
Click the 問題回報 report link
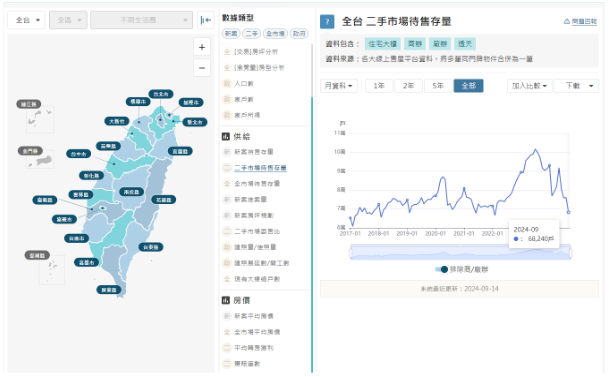coord(580,21)
